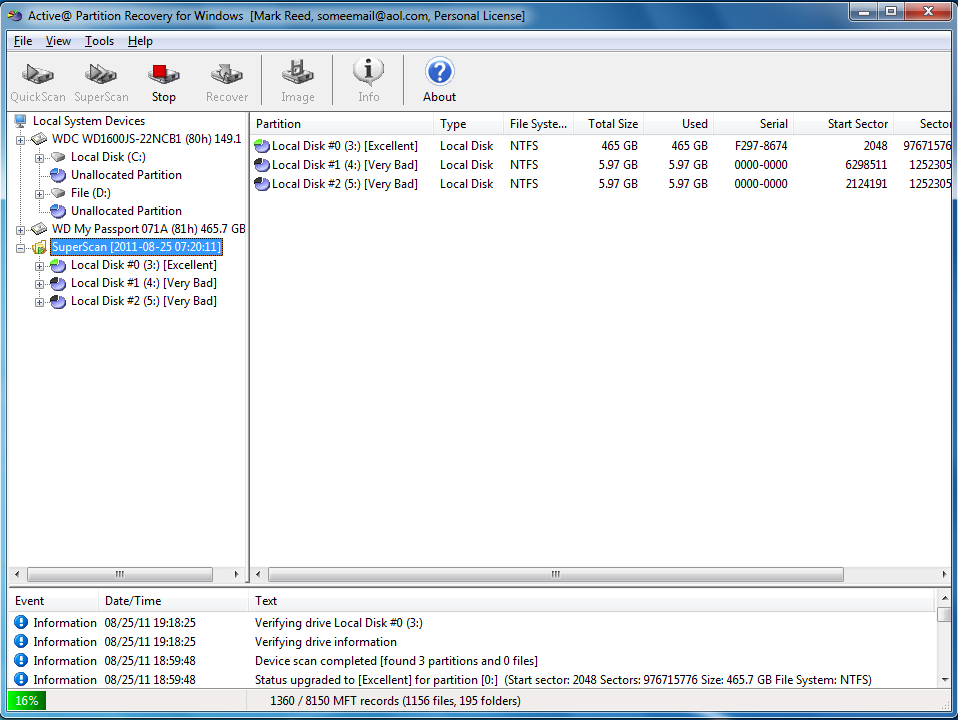
Task: Click tree icon of Local Disk #1 [Very Bad]
Action: point(58,283)
